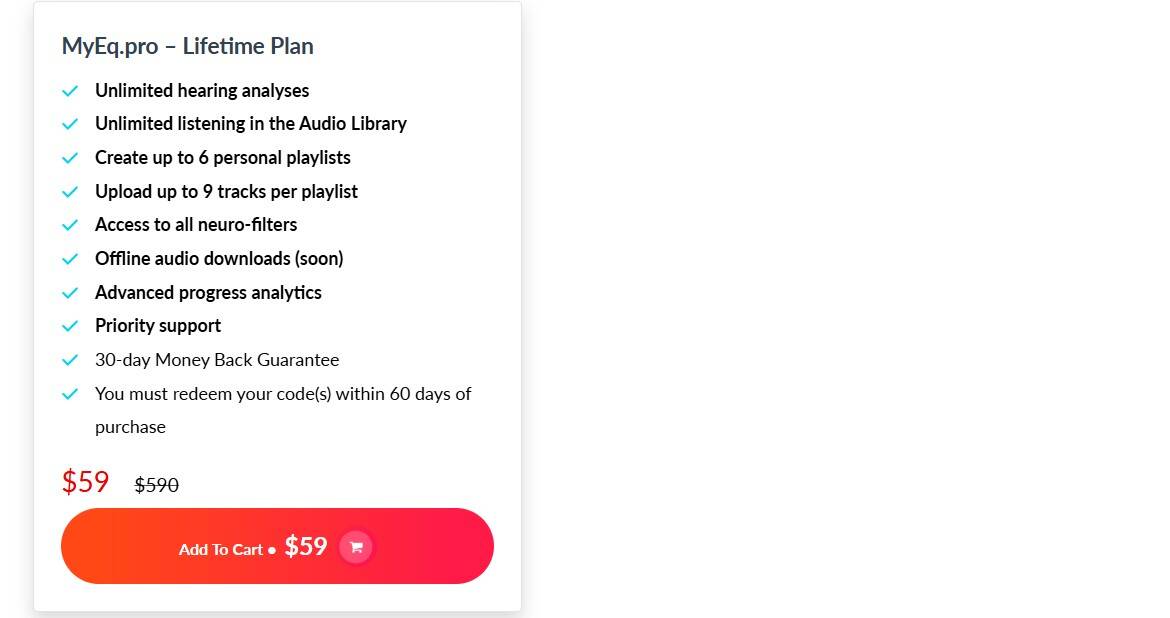The height and width of the screenshot is (618, 1170).
Task: Click the shopping cart icon on the button
Action: pyautogui.click(x=356, y=547)
